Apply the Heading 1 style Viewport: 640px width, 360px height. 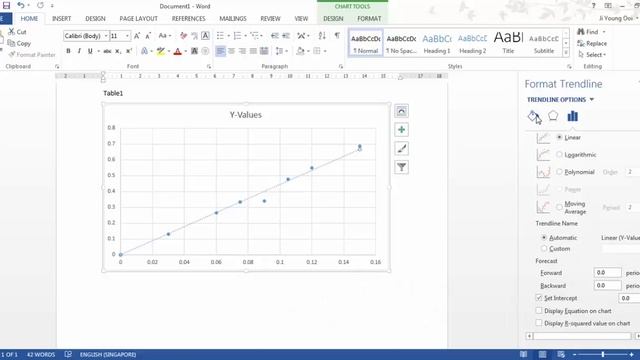point(437,43)
